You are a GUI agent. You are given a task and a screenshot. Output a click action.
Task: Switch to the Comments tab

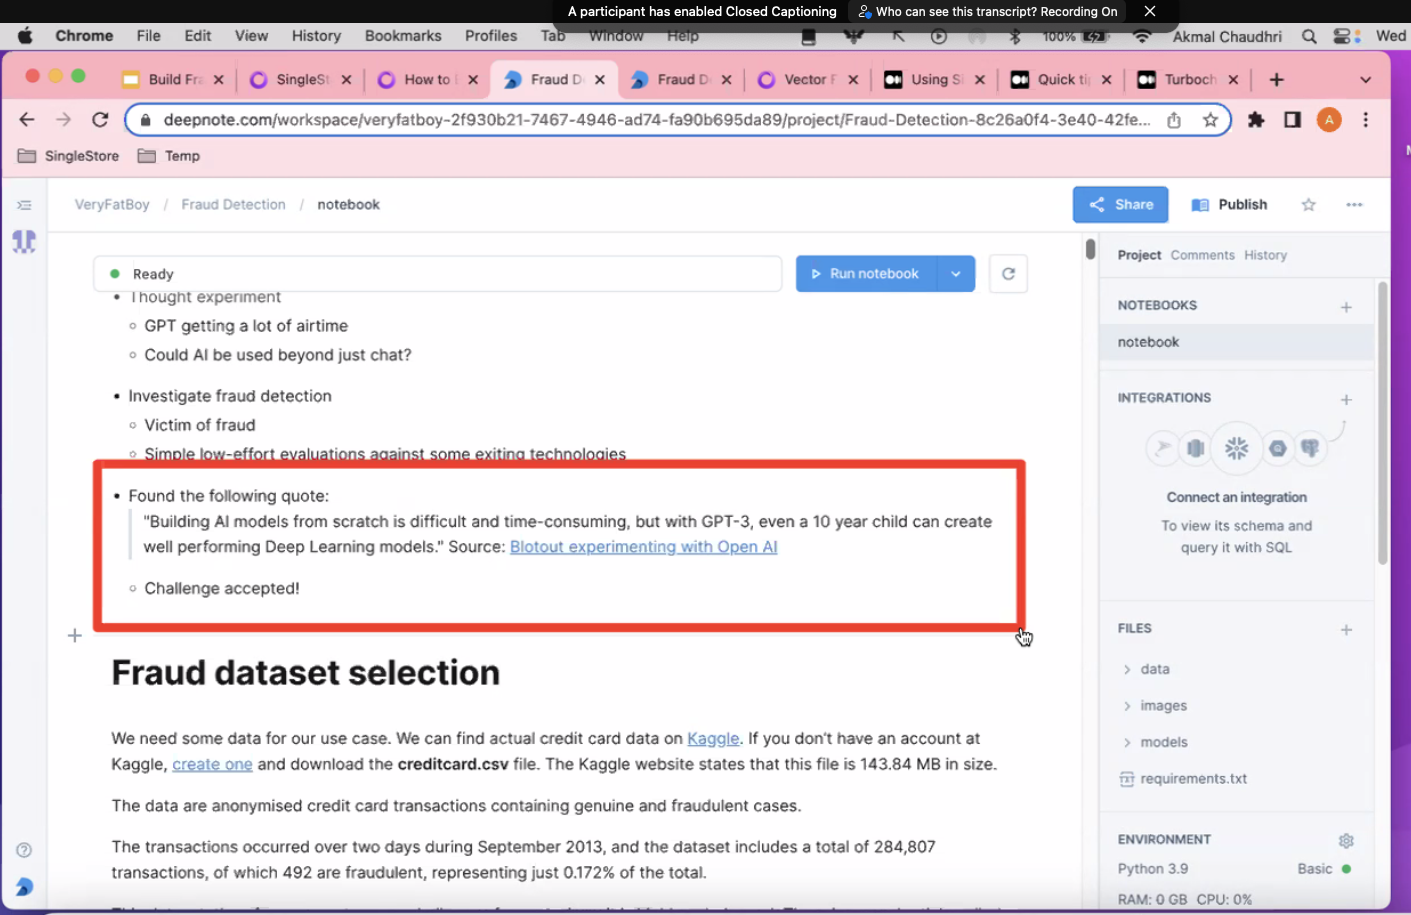[x=1202, y=255]
